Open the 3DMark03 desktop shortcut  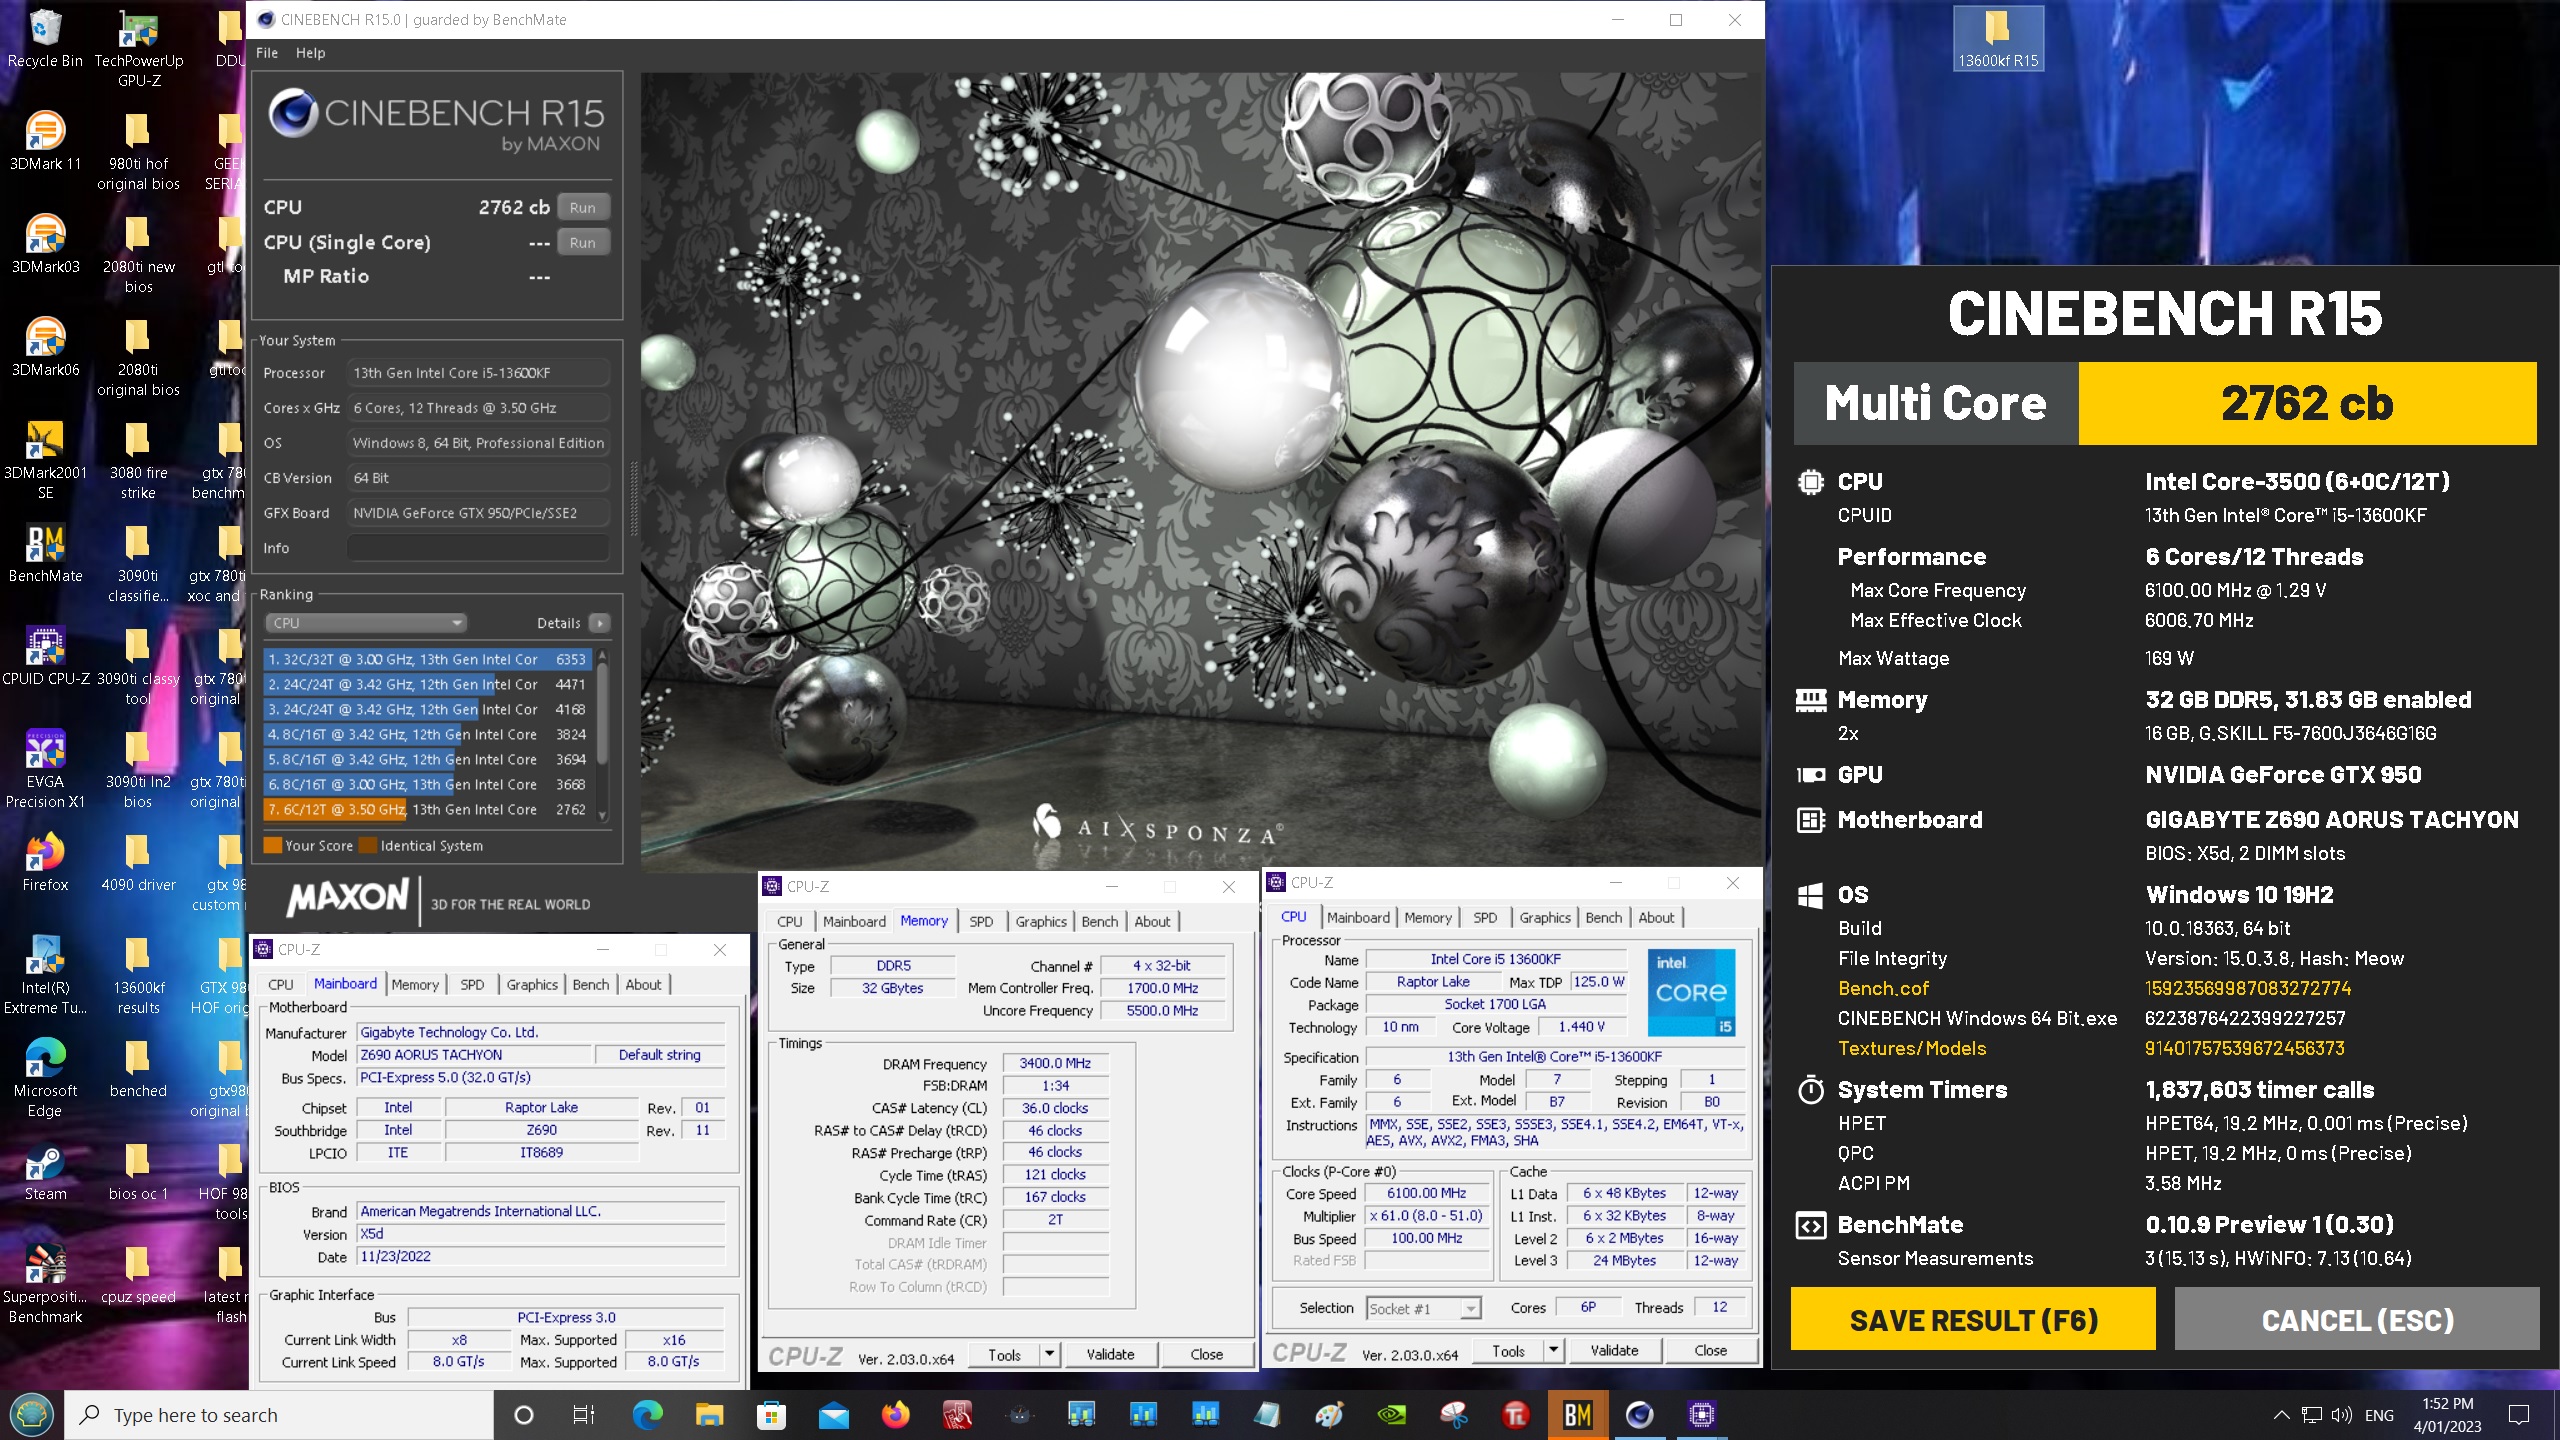(x=45, y=245)
